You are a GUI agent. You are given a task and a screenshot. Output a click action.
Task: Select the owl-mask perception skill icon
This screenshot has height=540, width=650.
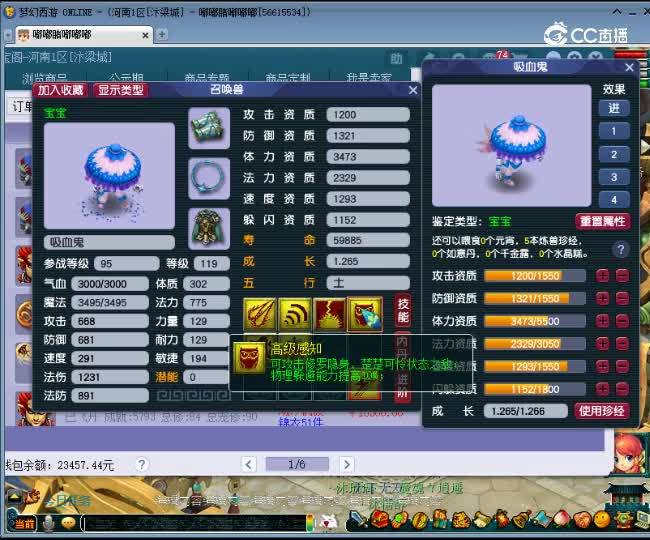364,315
